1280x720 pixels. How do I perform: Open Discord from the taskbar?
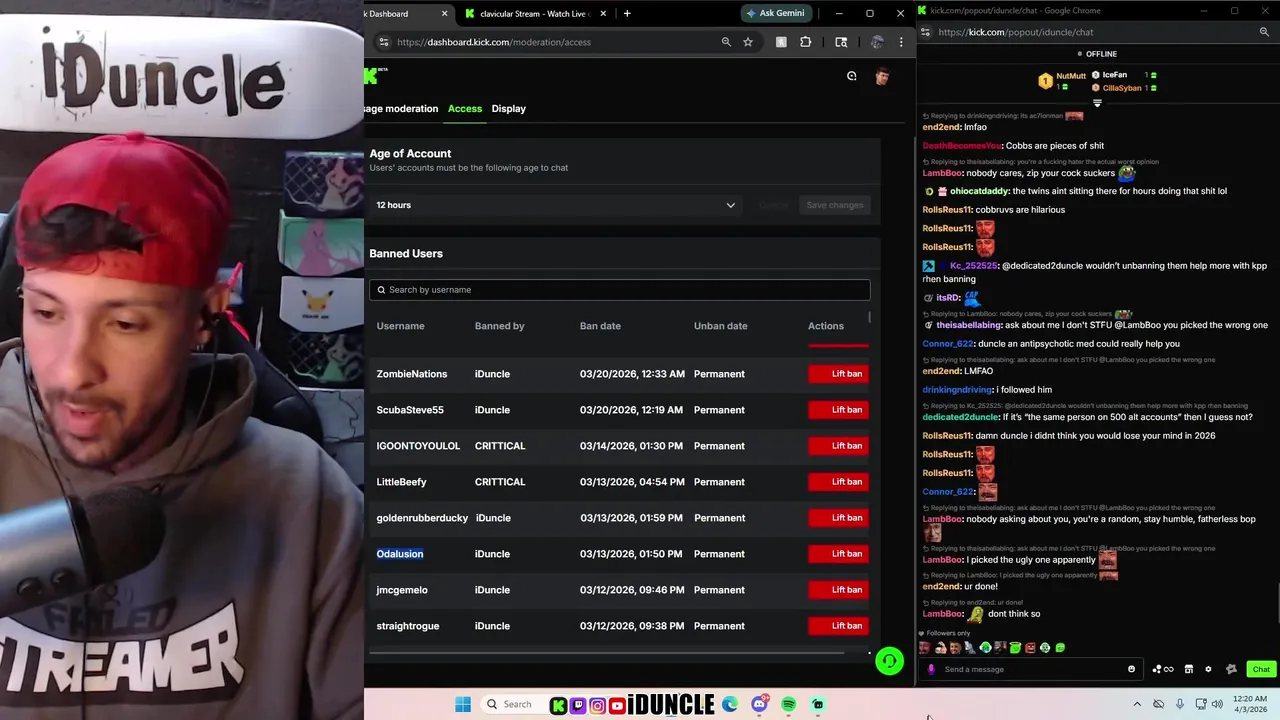(x=759, y=705)
